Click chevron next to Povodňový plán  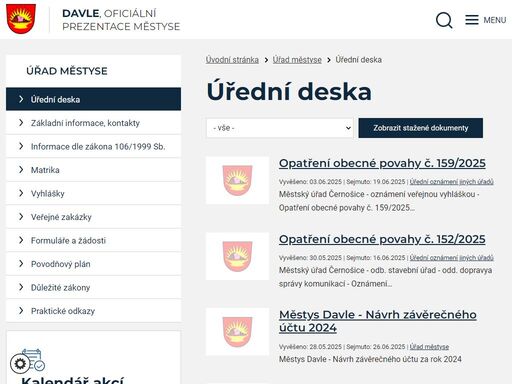point(21,264)
